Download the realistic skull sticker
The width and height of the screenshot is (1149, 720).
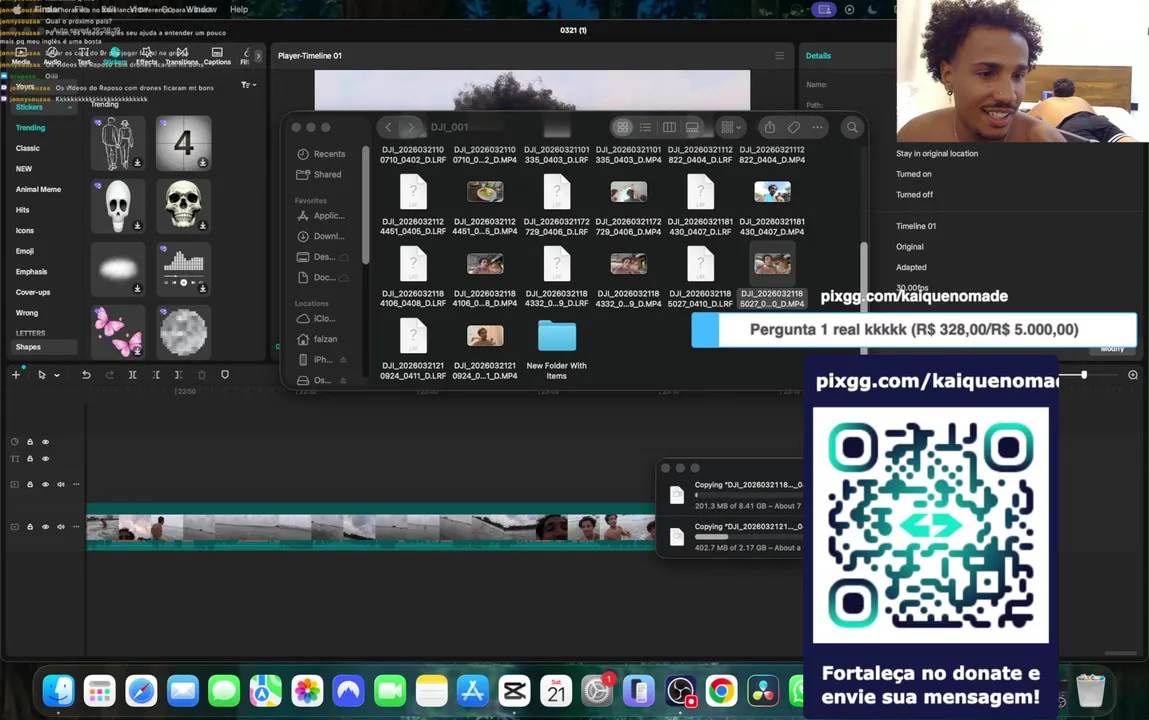202,226
